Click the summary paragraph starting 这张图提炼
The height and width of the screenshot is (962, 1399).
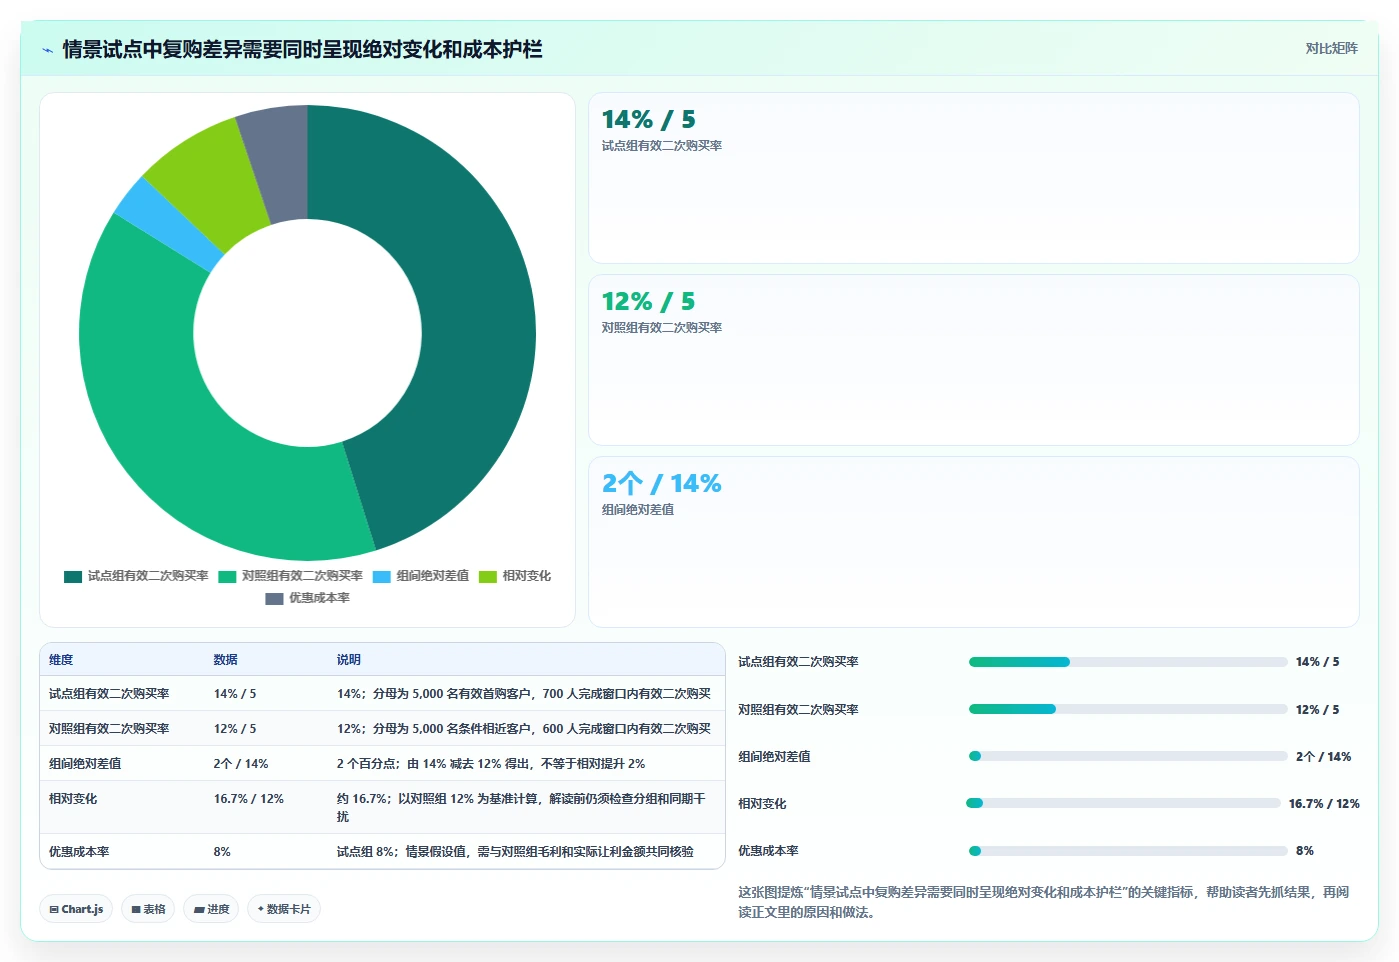(1043, 902)
